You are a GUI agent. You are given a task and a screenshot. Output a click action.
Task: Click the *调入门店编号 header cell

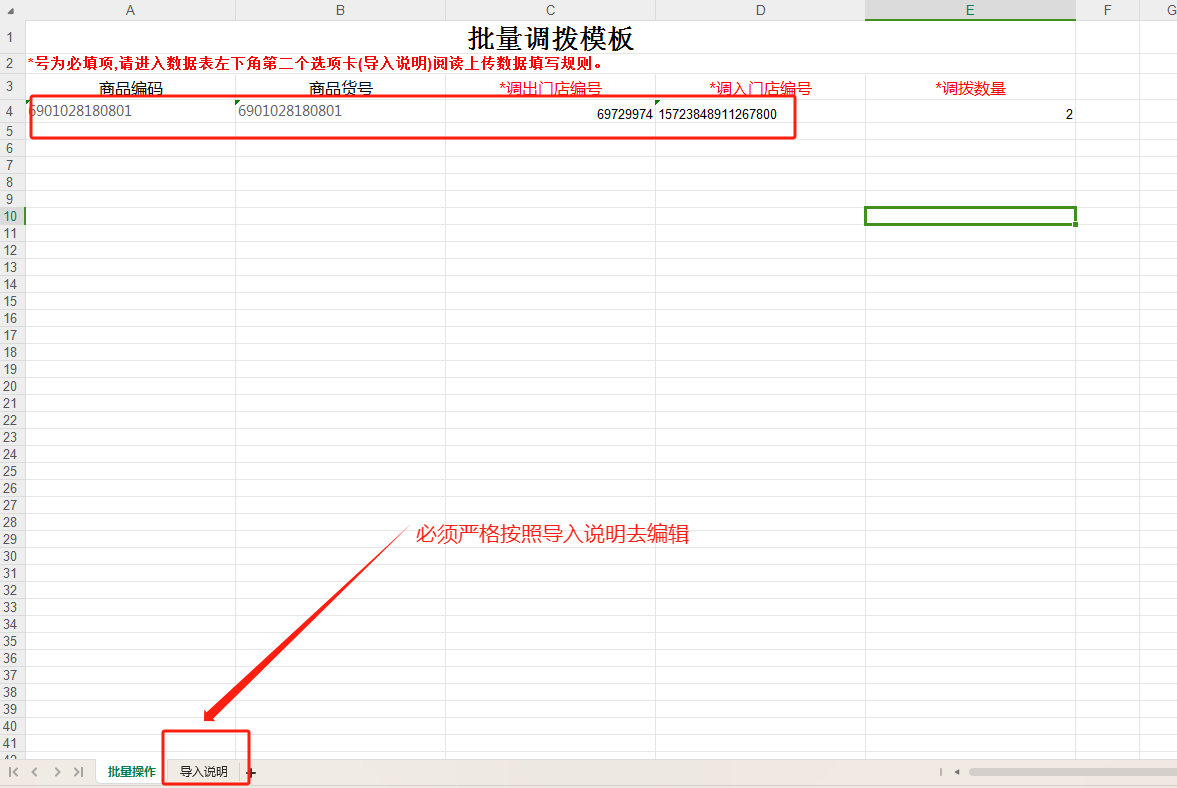[760, 88]
